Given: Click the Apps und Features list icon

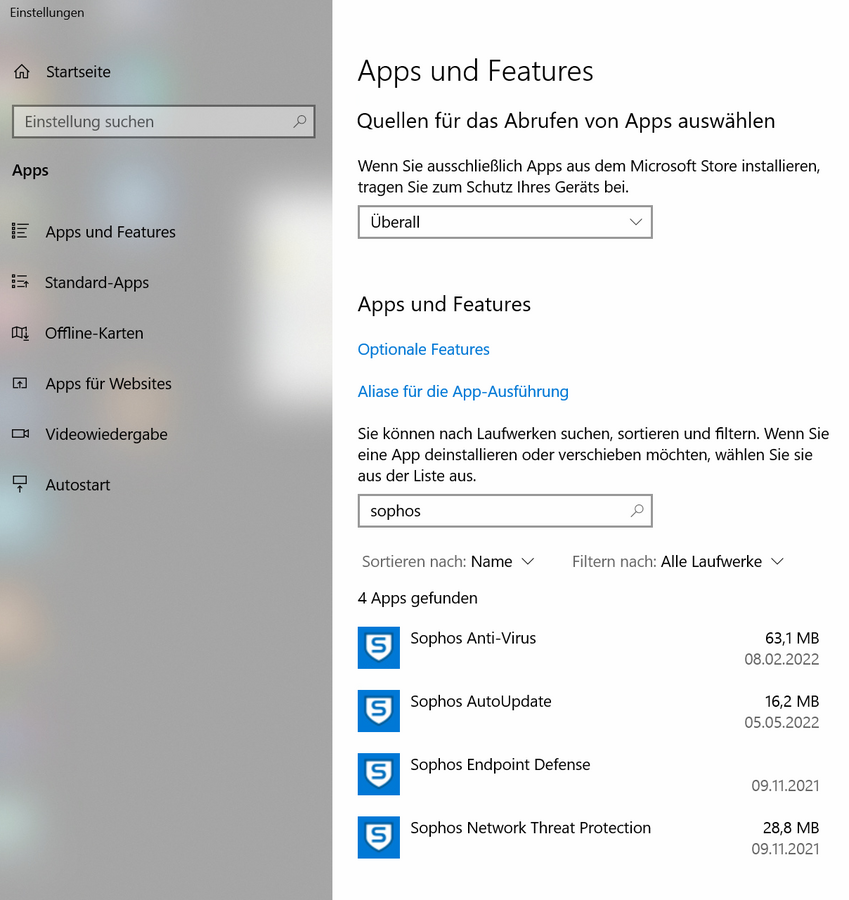Looking at the screenshot, I should click(x=20, y=231).
